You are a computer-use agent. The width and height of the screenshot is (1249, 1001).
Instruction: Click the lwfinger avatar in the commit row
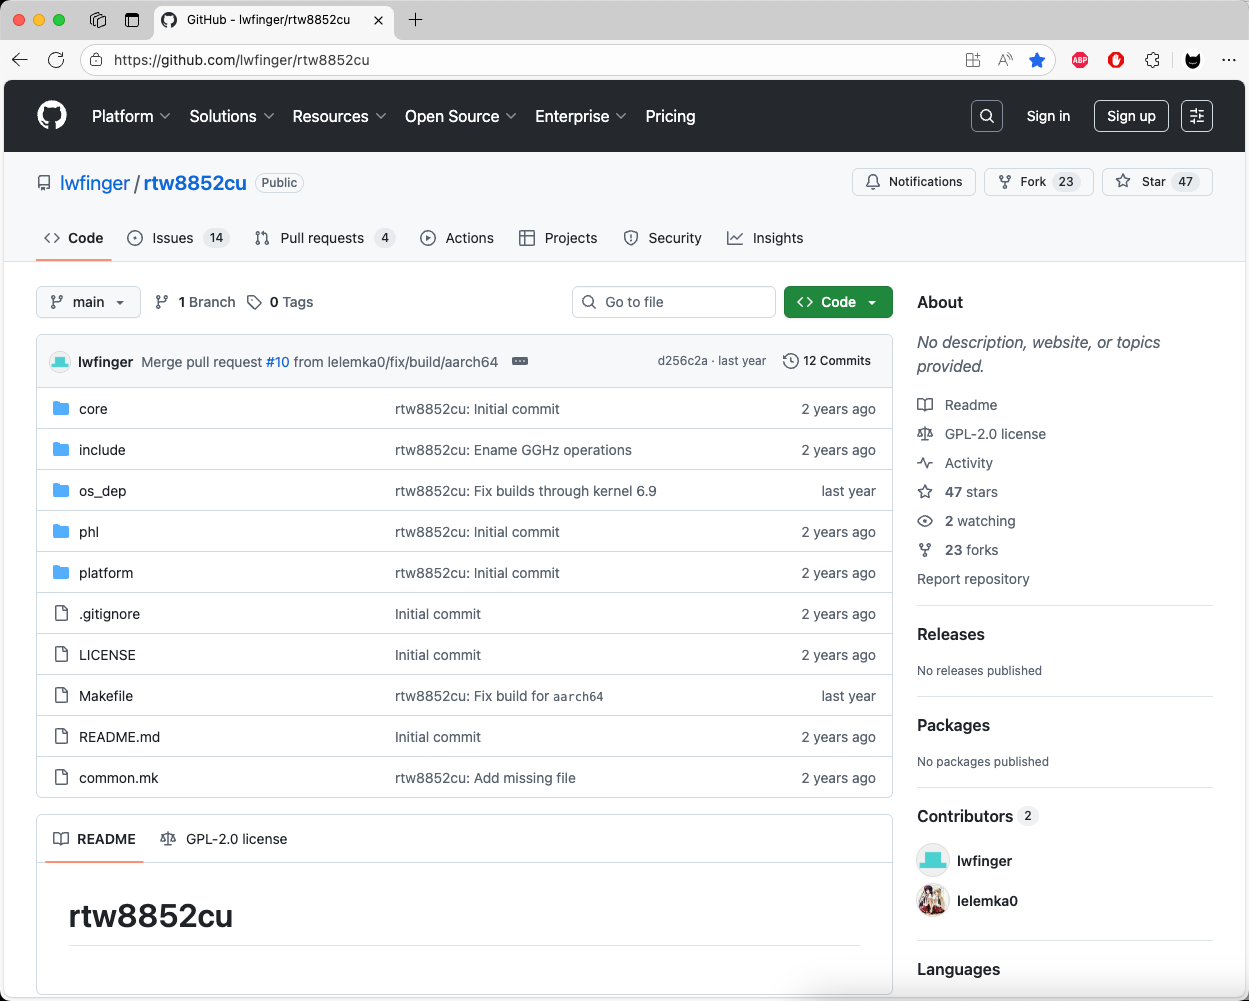(60, 361)
